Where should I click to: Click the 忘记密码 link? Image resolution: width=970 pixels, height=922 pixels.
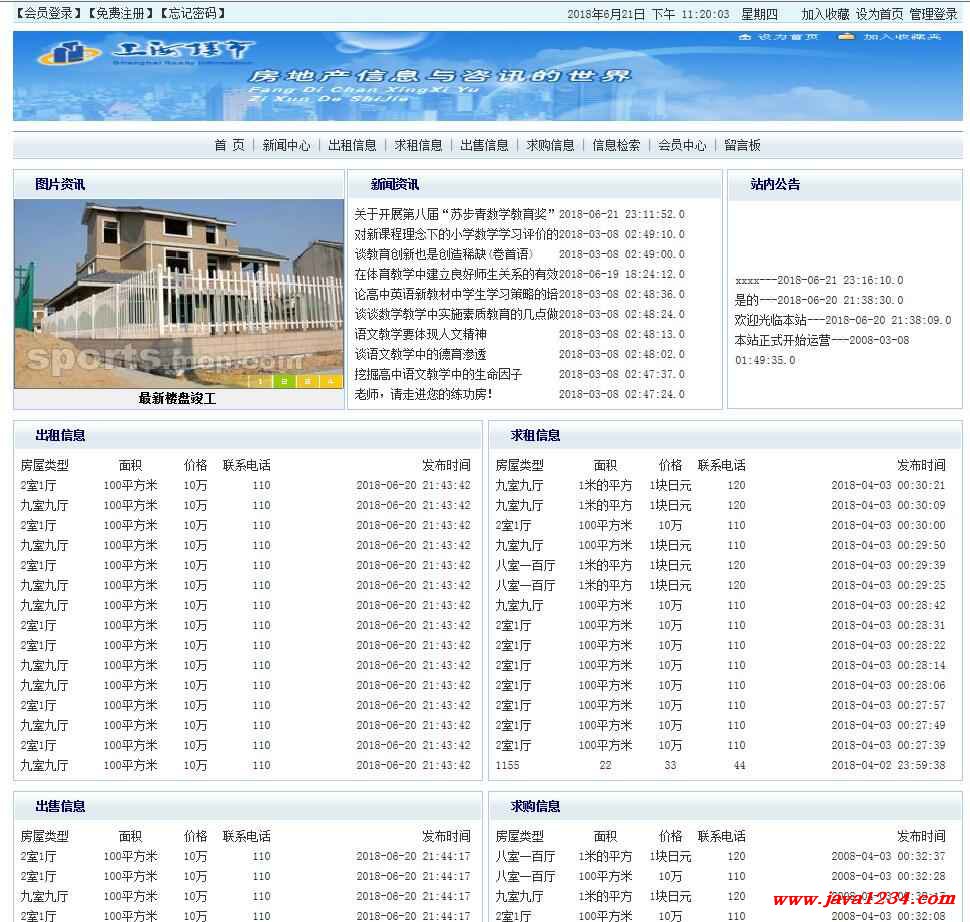click(x=191, y=14)
